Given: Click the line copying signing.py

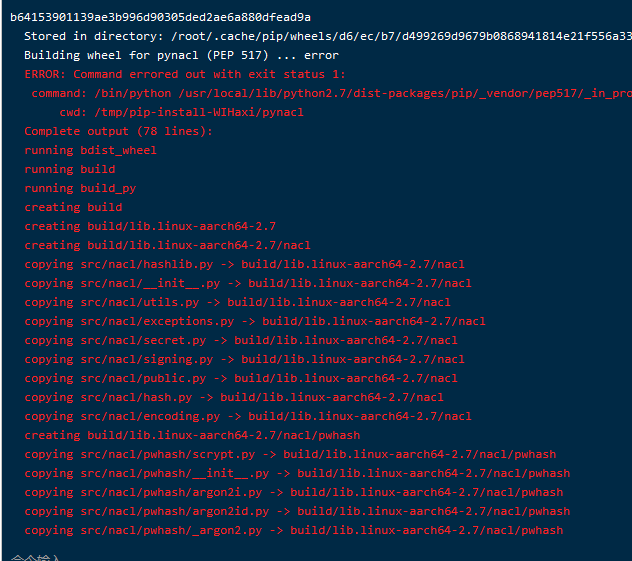Looking at the screenshot, I should coord(240,359).
